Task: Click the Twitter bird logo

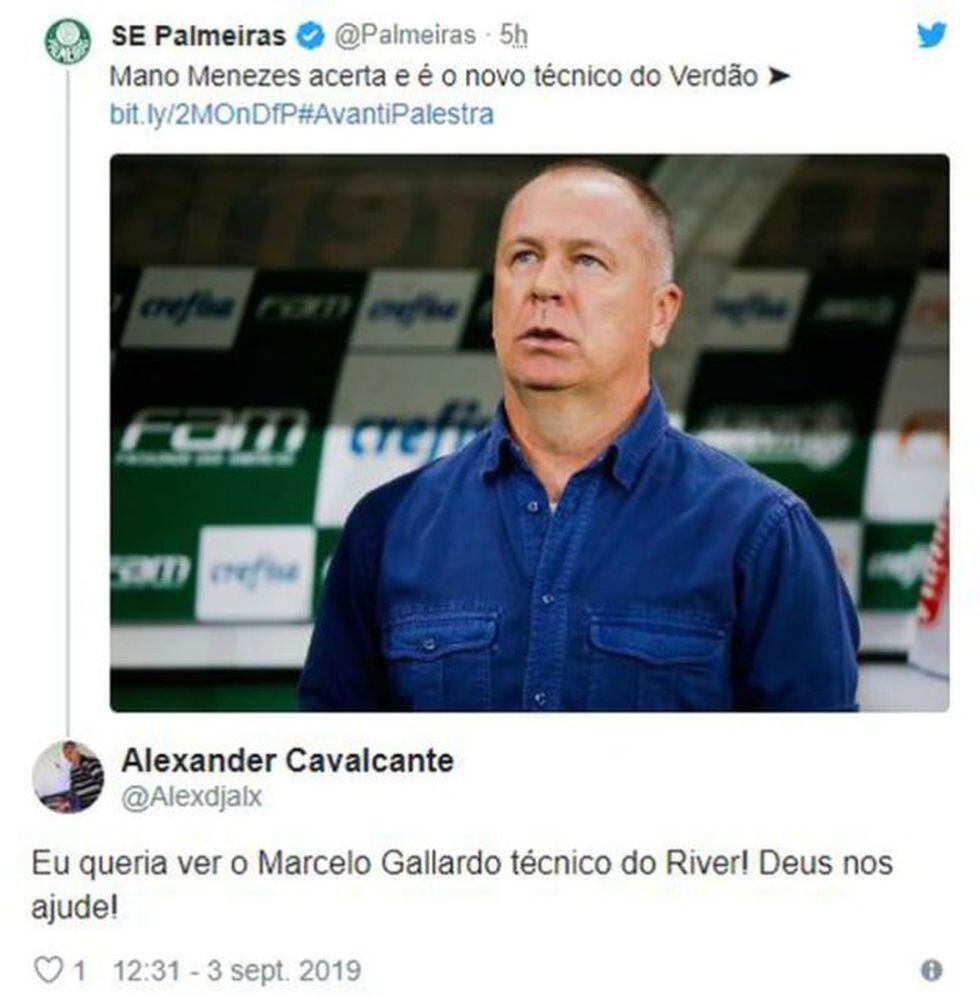Action: tap(931, 34)
